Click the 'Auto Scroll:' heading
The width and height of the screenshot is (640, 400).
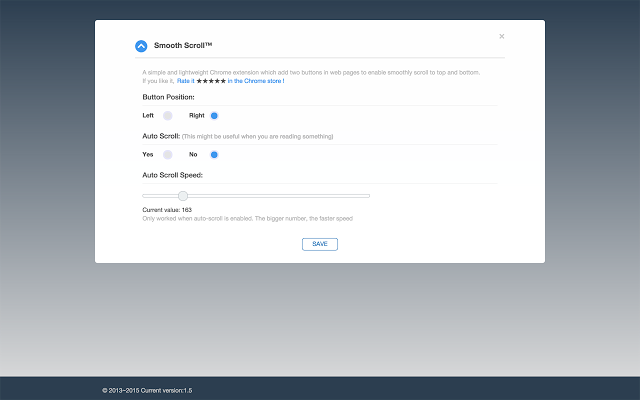tap(161, 136)
